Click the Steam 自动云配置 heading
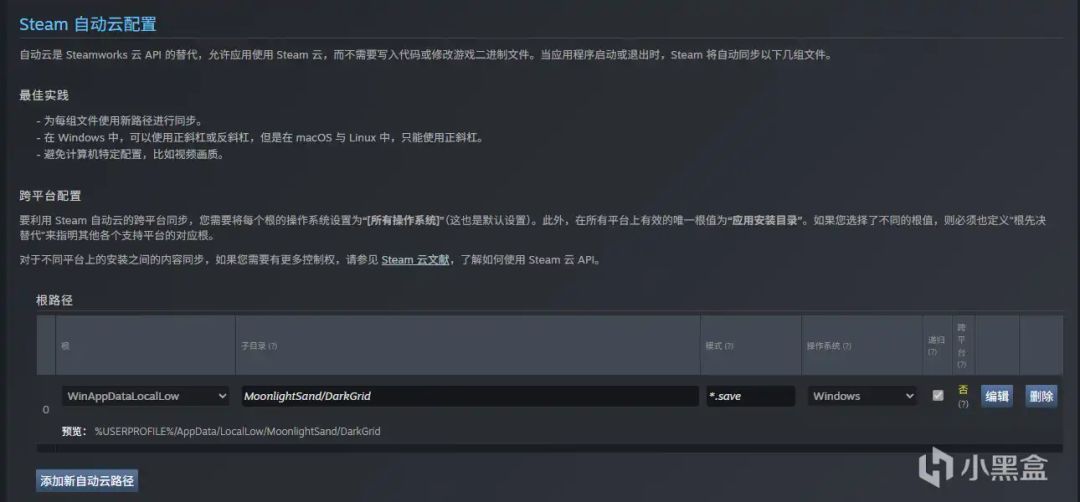This screenshot has height=502, width=1080. click(x=87, y=25)
